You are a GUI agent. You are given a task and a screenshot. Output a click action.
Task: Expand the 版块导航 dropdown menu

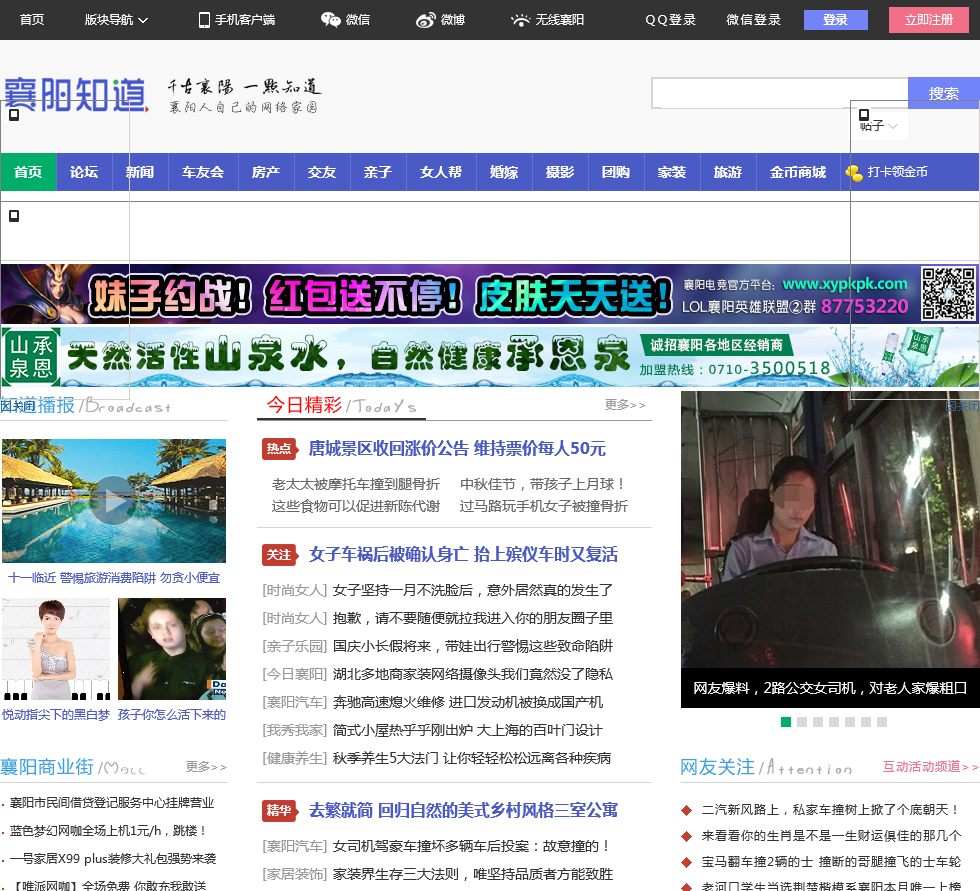116,20
